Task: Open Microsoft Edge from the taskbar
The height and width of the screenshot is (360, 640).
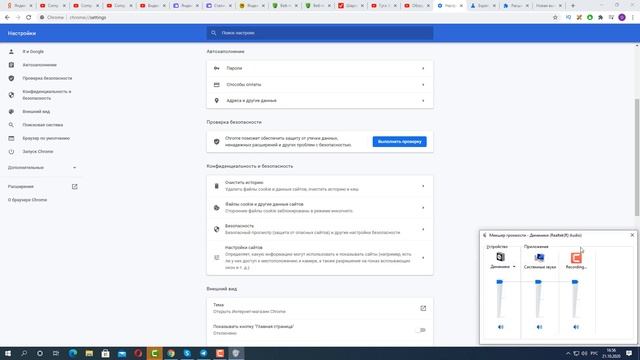Action: pos(73,353)
